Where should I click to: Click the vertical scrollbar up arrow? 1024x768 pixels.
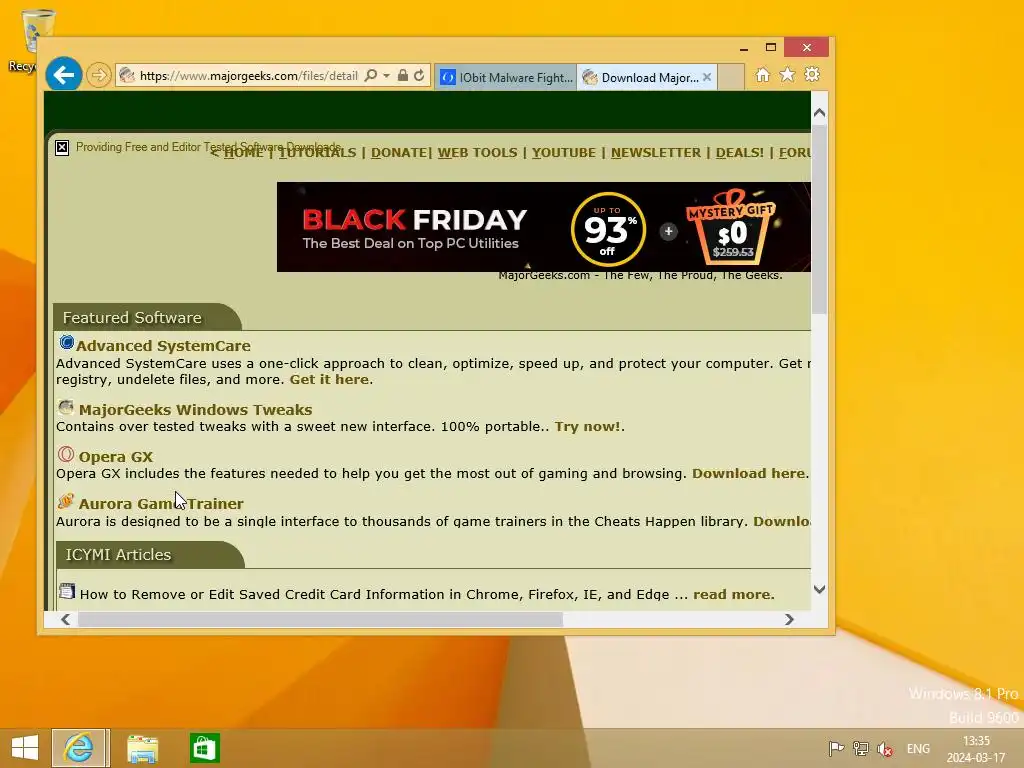(820, 113)
